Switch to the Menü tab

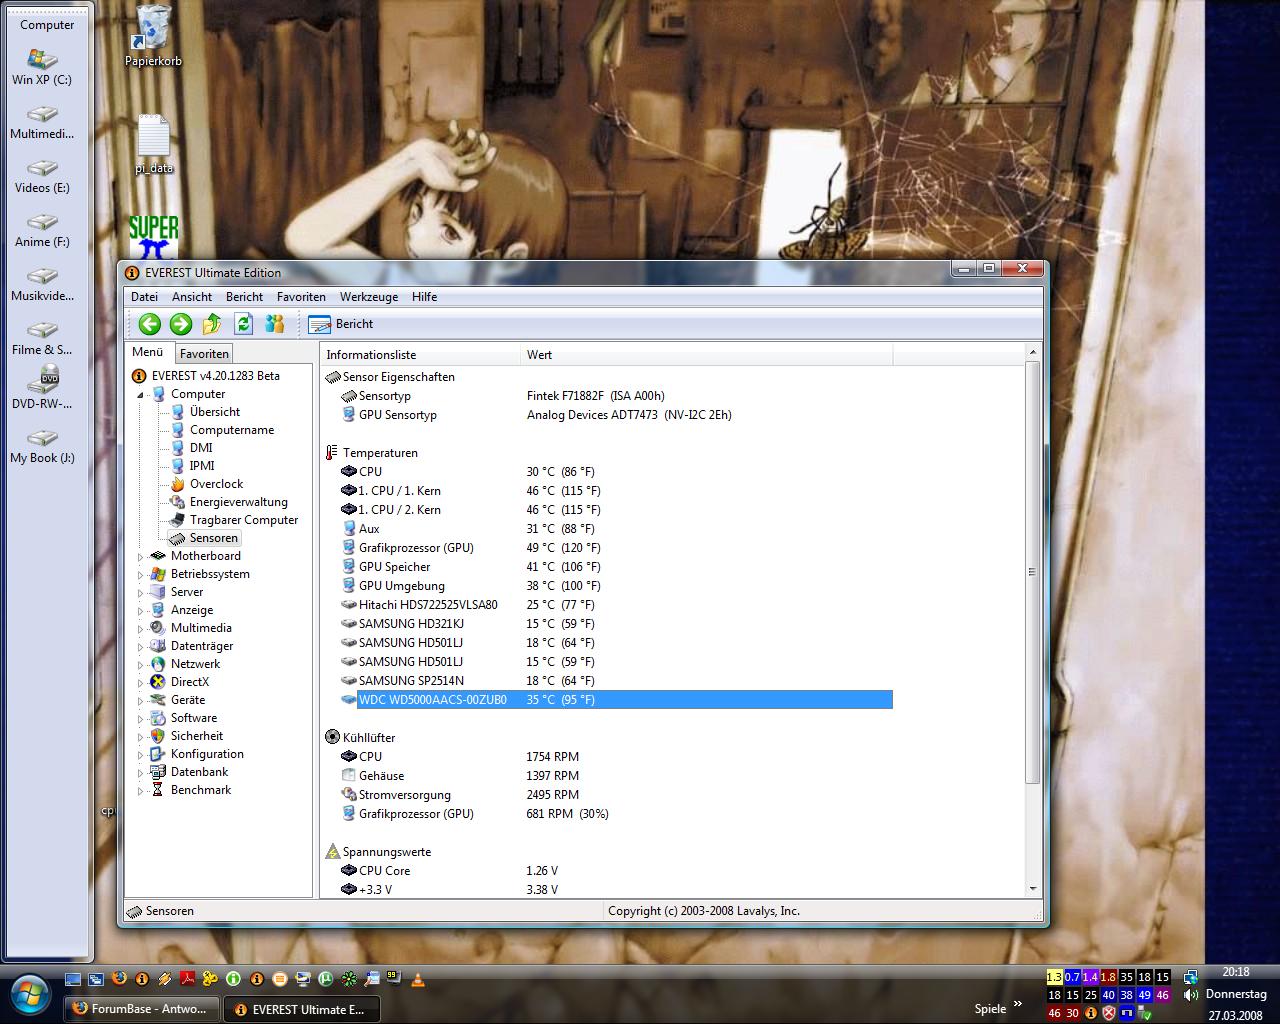point(147,352)
